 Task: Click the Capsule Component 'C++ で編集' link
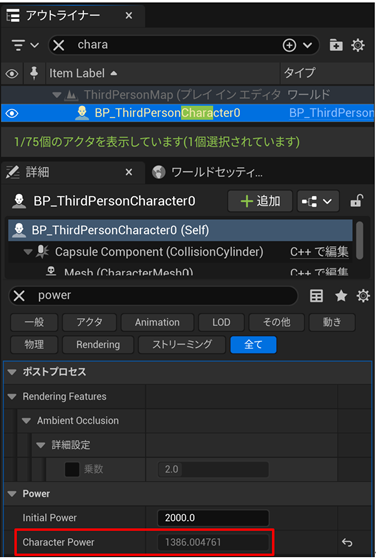tap(319, 252)
